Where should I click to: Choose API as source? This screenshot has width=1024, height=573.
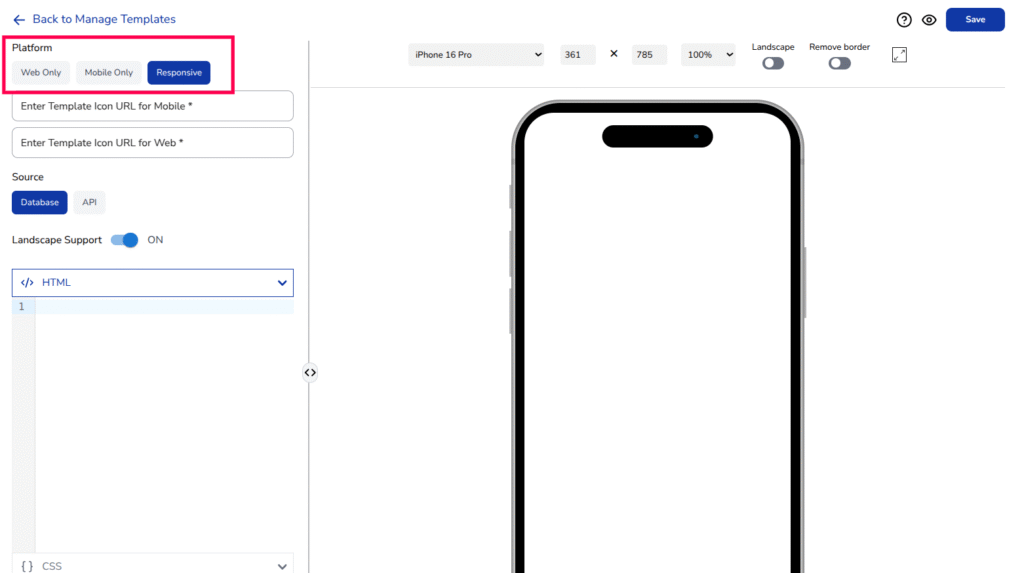click(x=89, y=203)
